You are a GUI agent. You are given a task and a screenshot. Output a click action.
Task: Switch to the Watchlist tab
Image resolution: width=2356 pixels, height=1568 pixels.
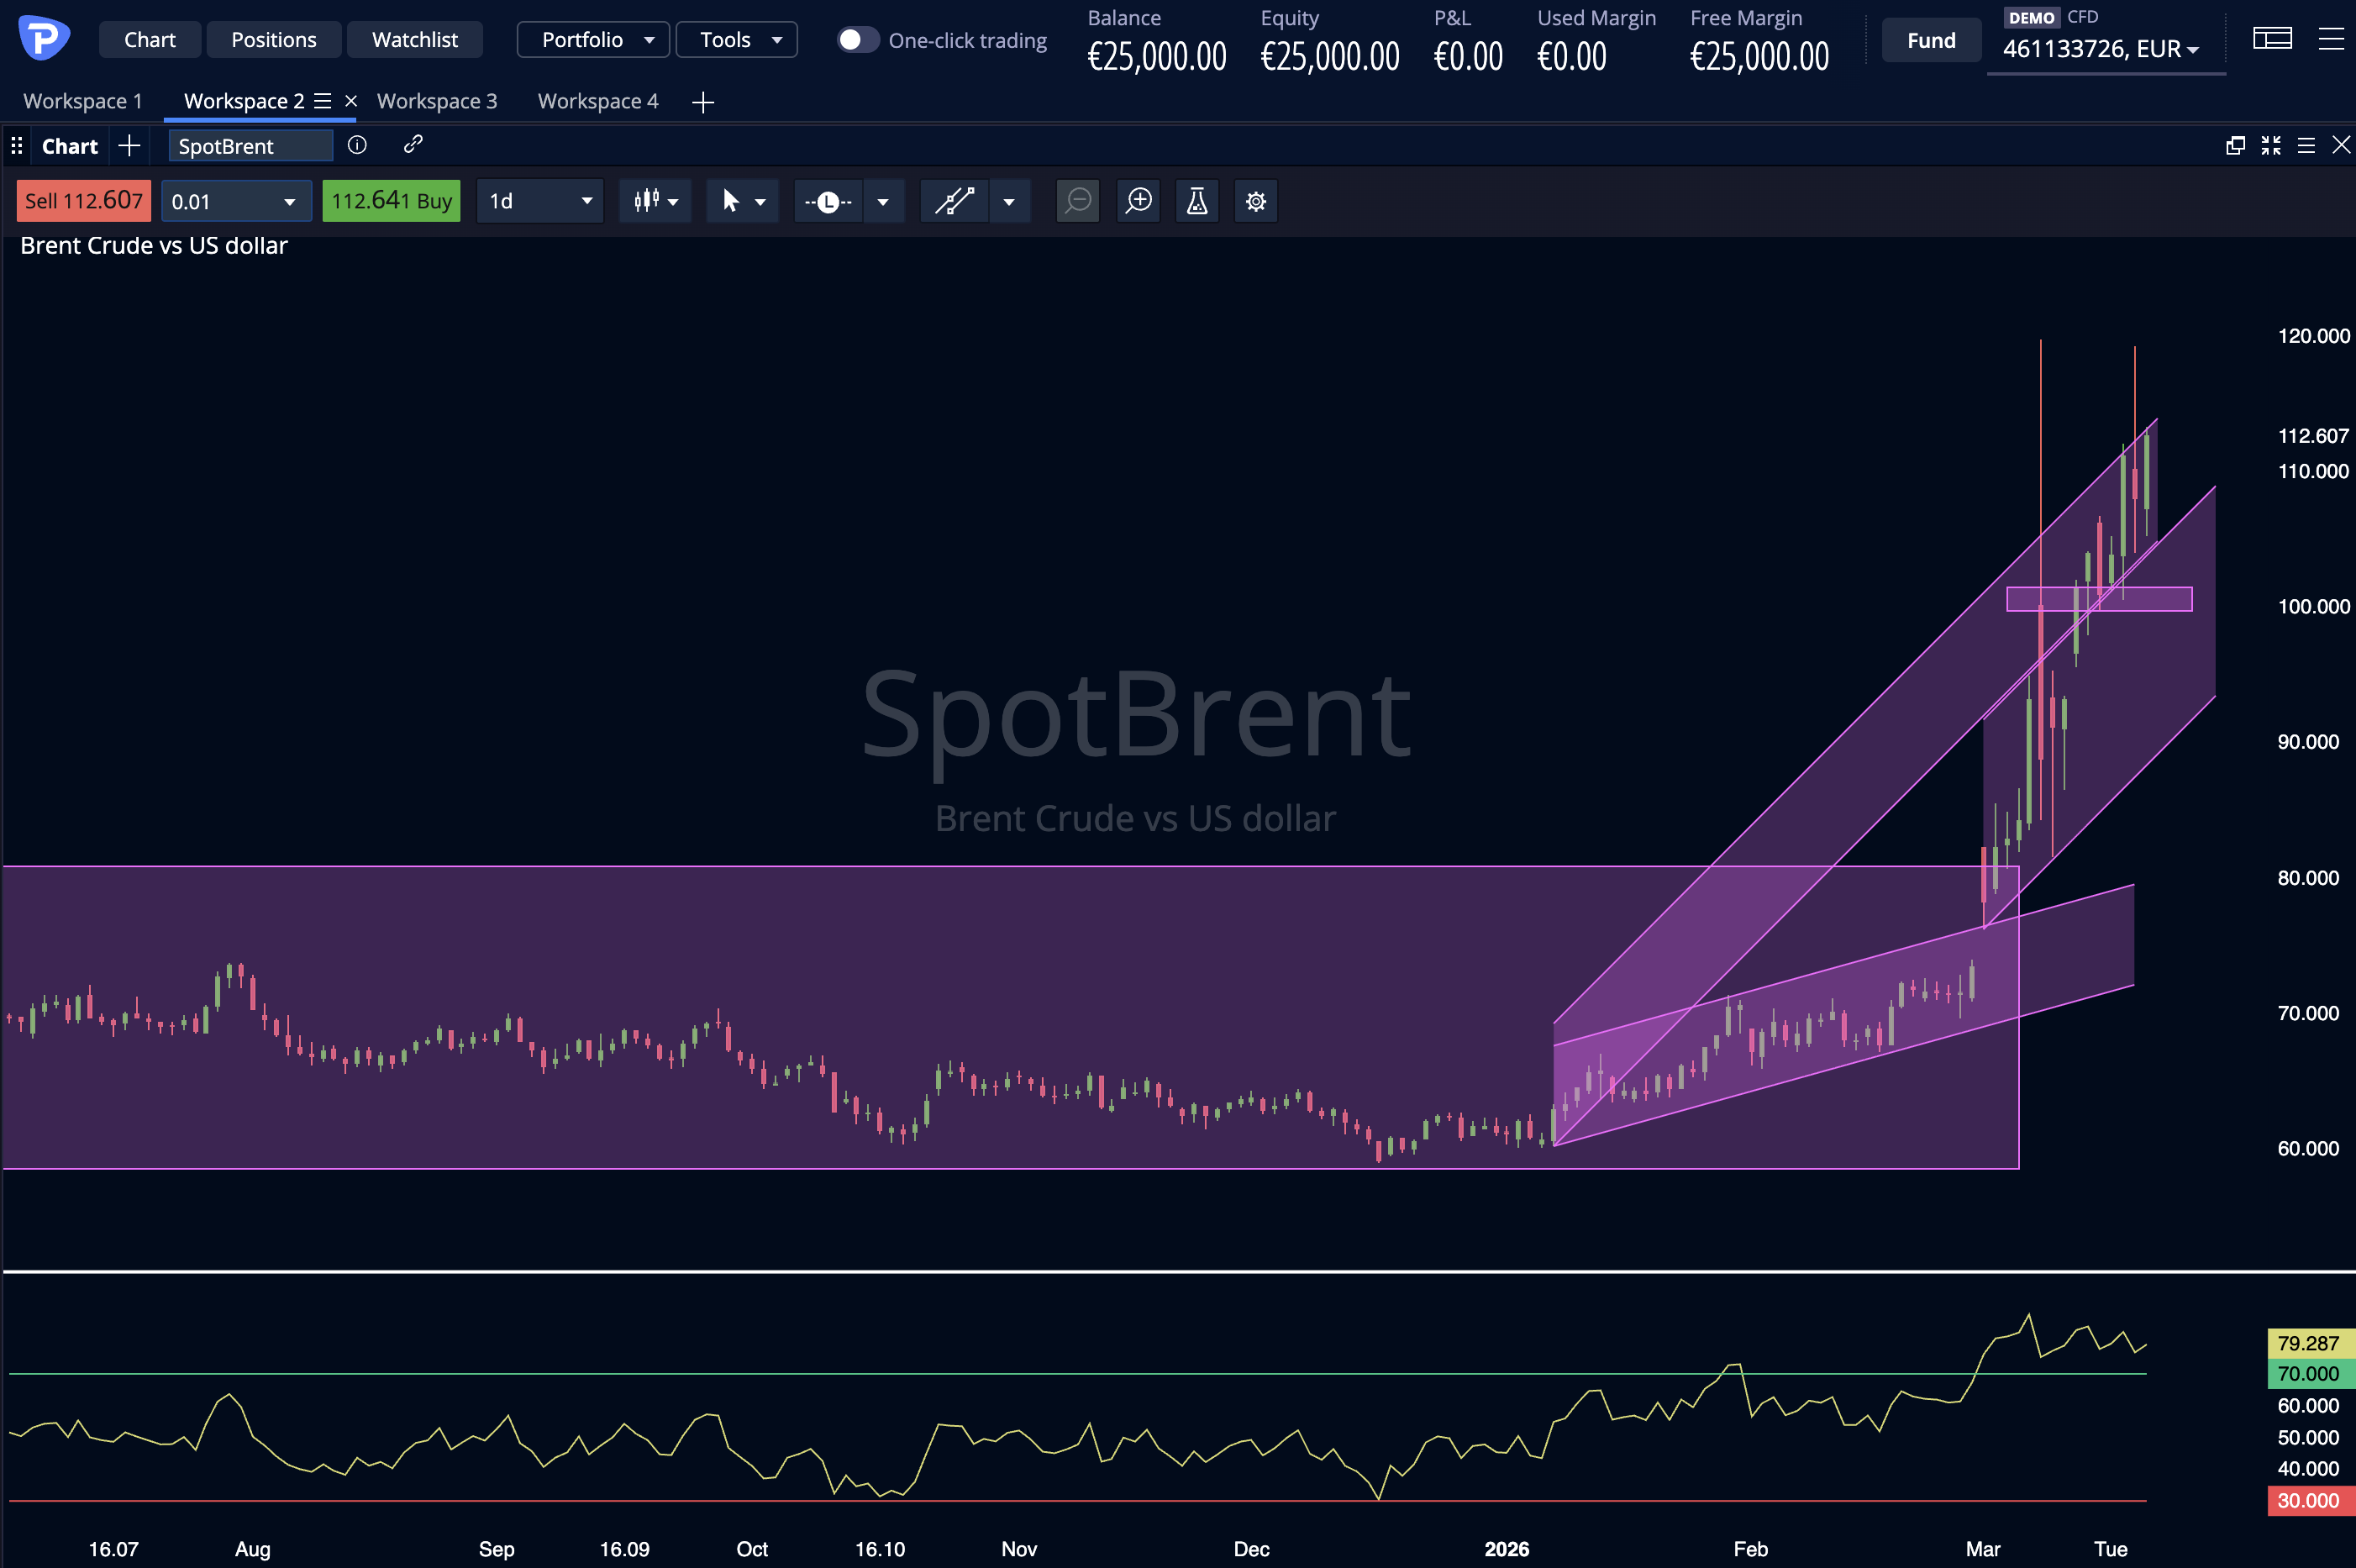(414, 39)
